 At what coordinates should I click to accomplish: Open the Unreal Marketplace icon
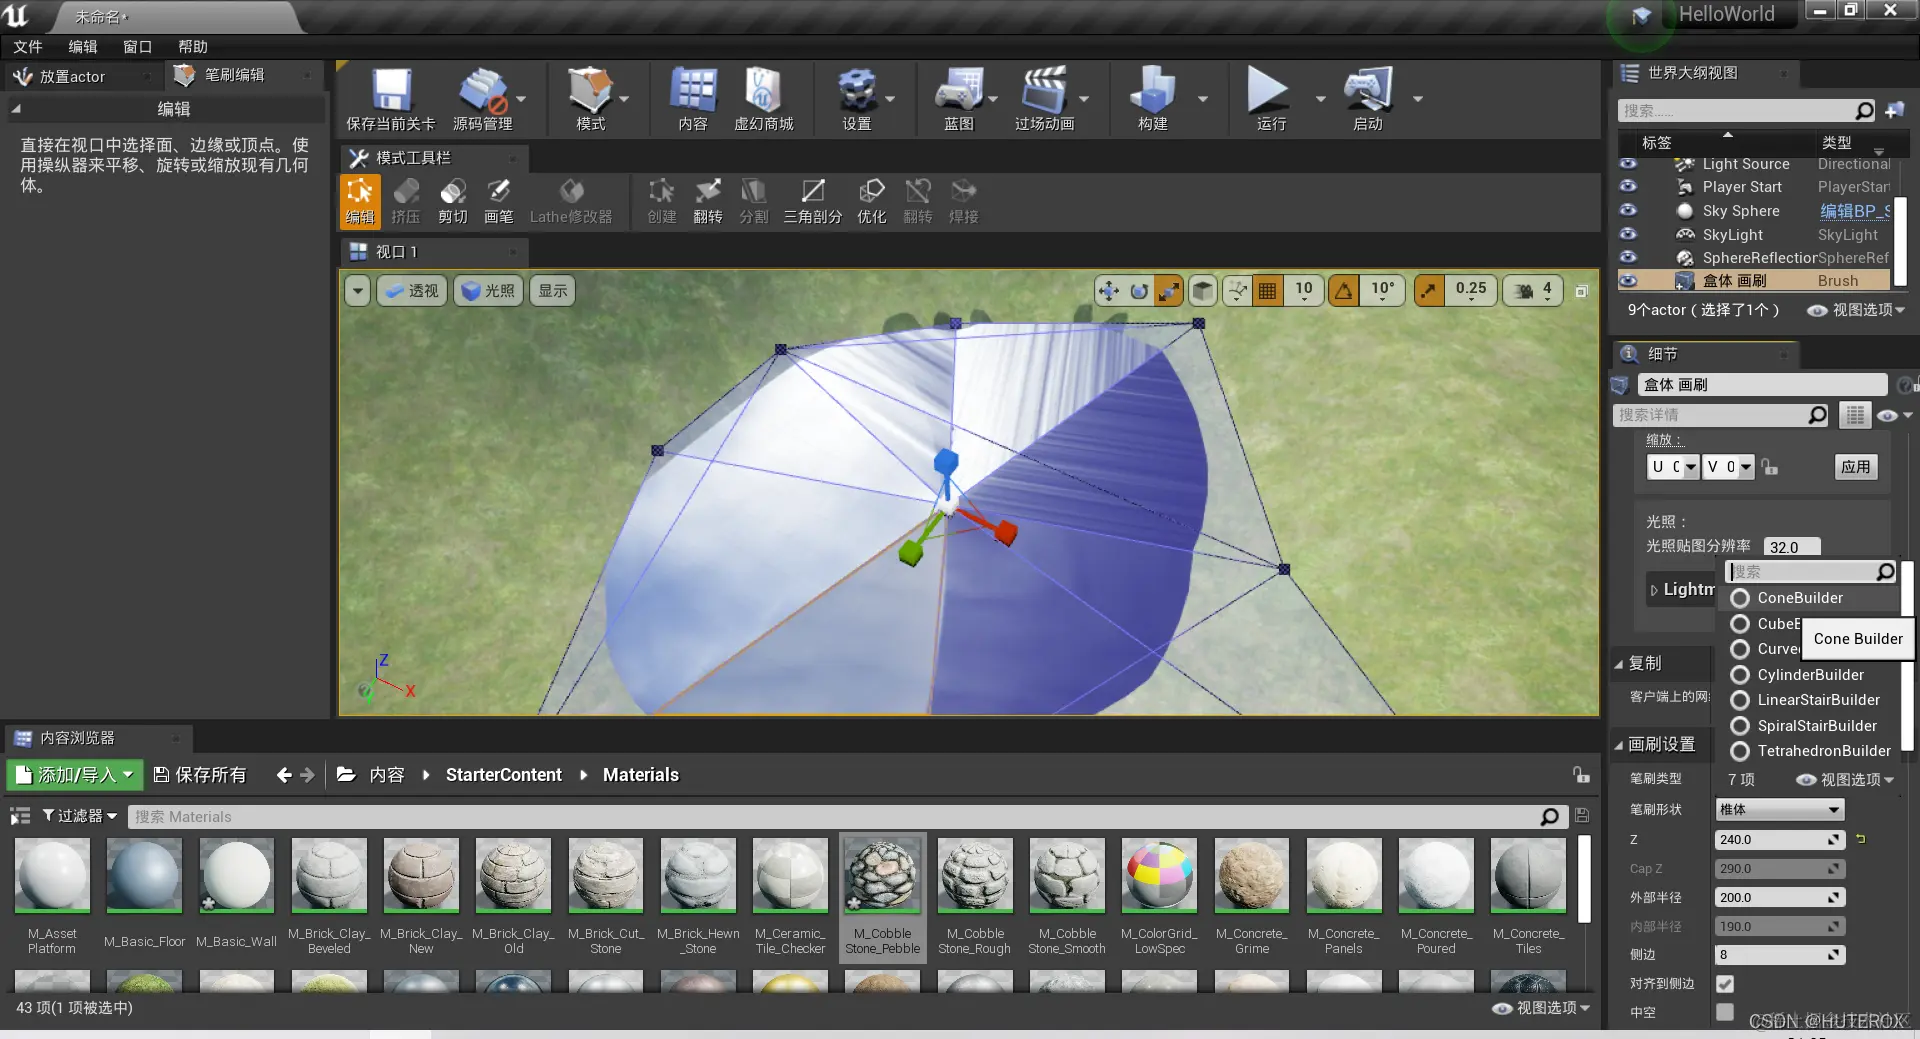[x=763, y=99]
